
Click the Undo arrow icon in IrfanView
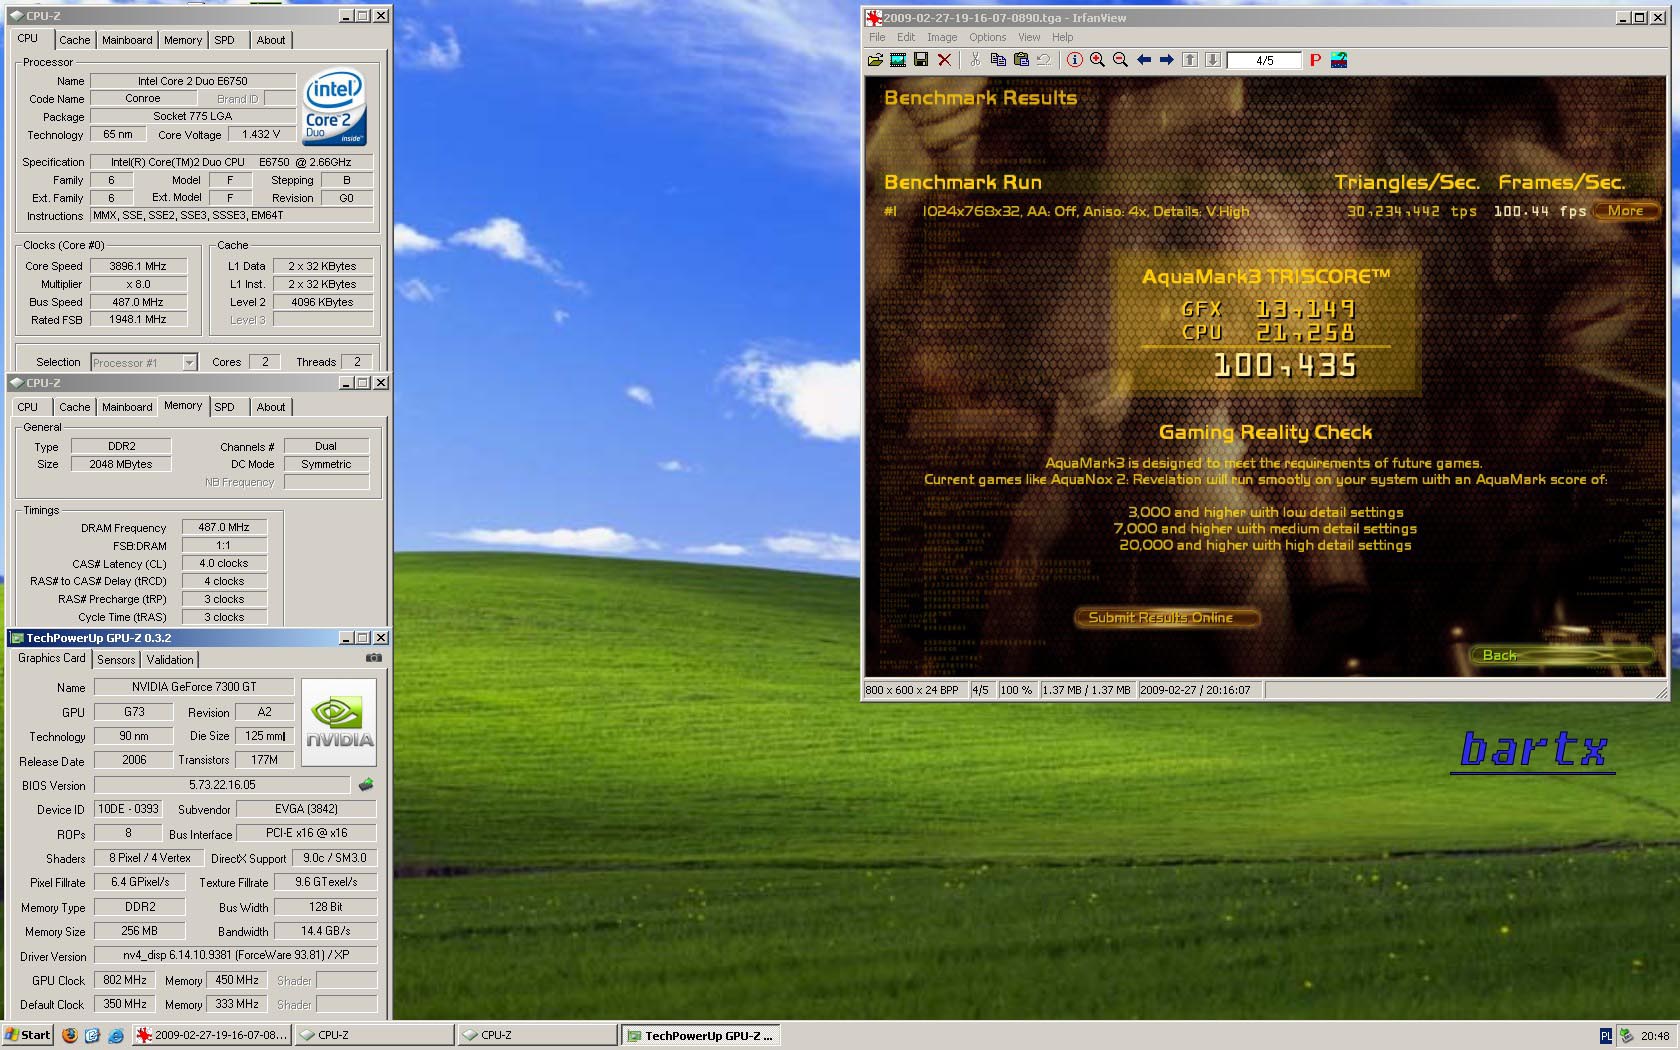(1044, 60)
